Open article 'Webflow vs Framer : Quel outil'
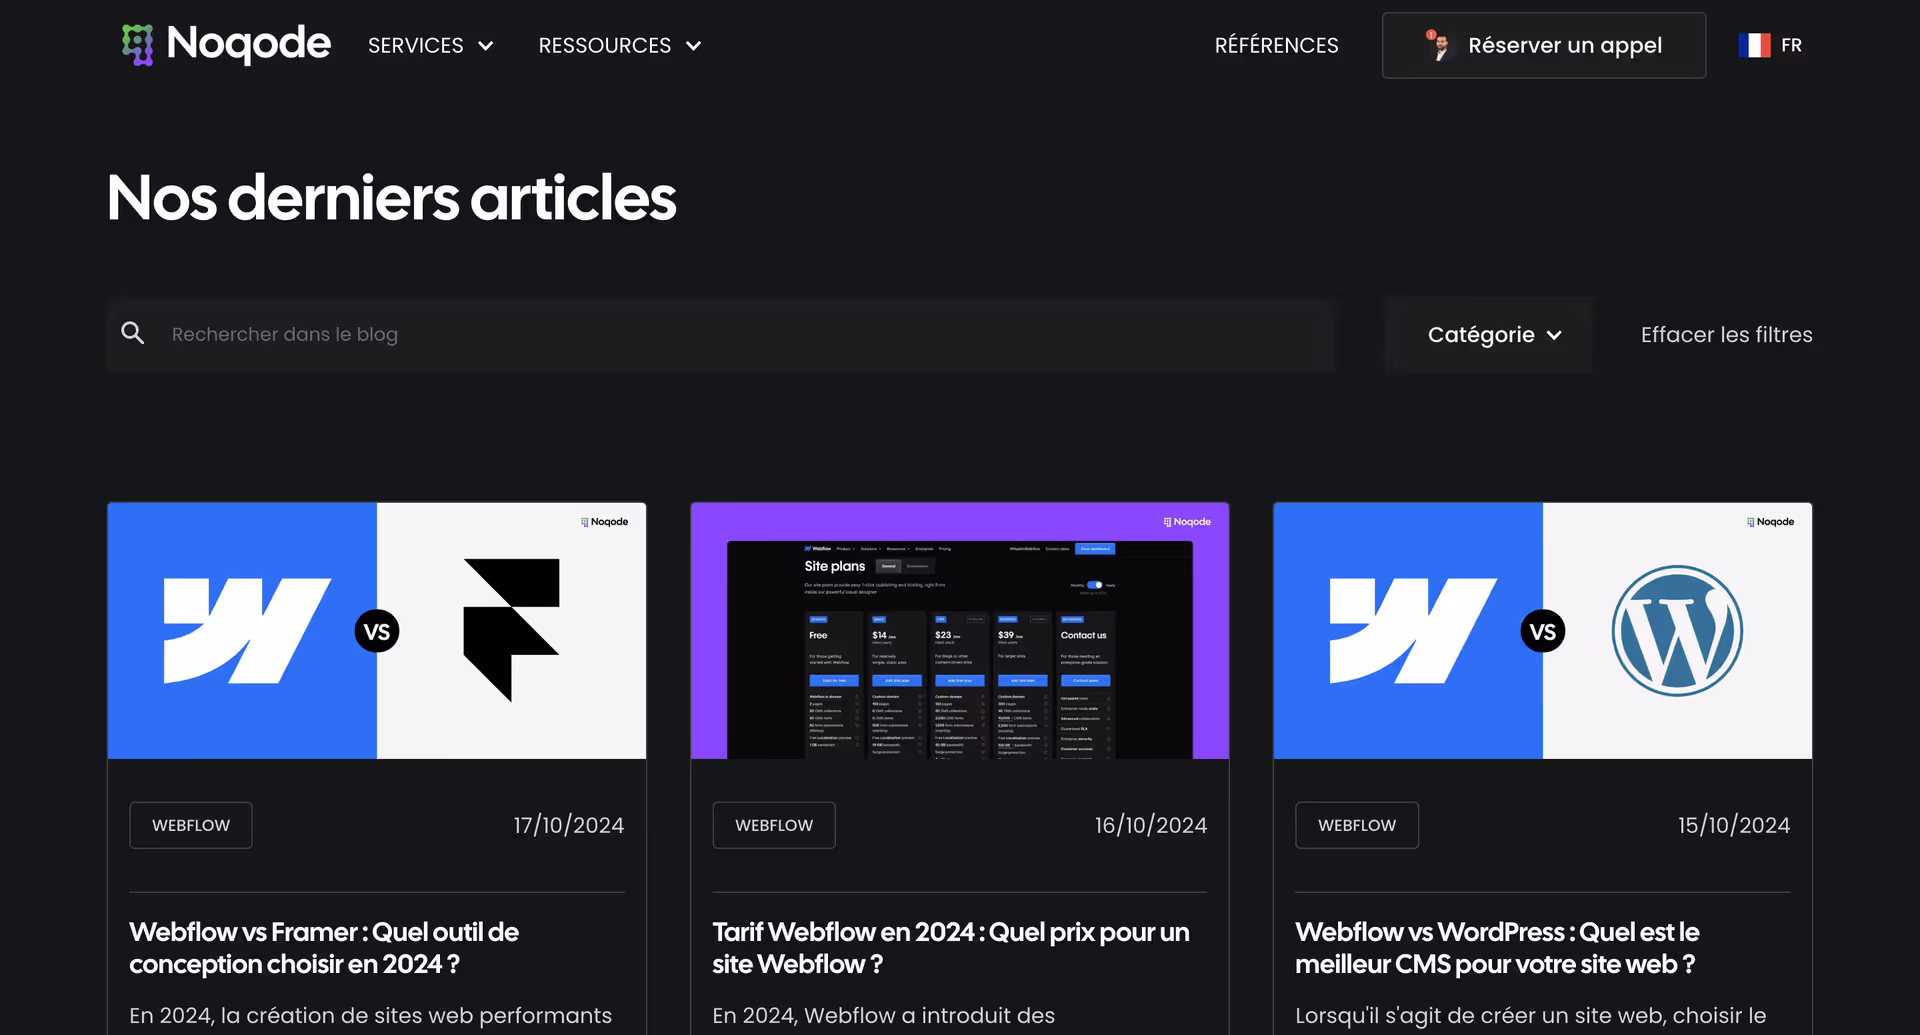This screenshot has width=1920, height=1035. click(x=324, y=948)
